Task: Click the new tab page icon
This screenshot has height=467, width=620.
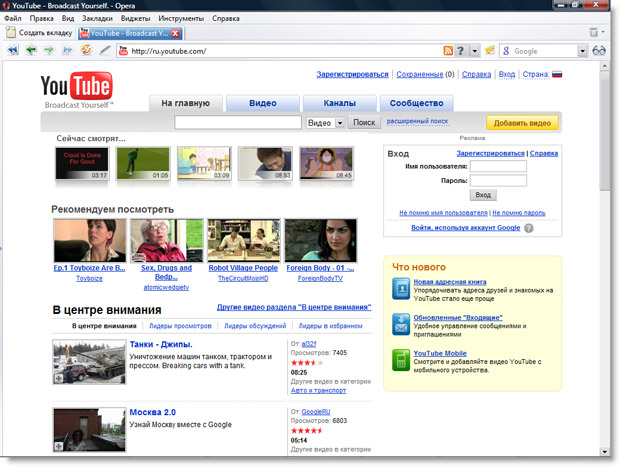Action: coord(11,32)
